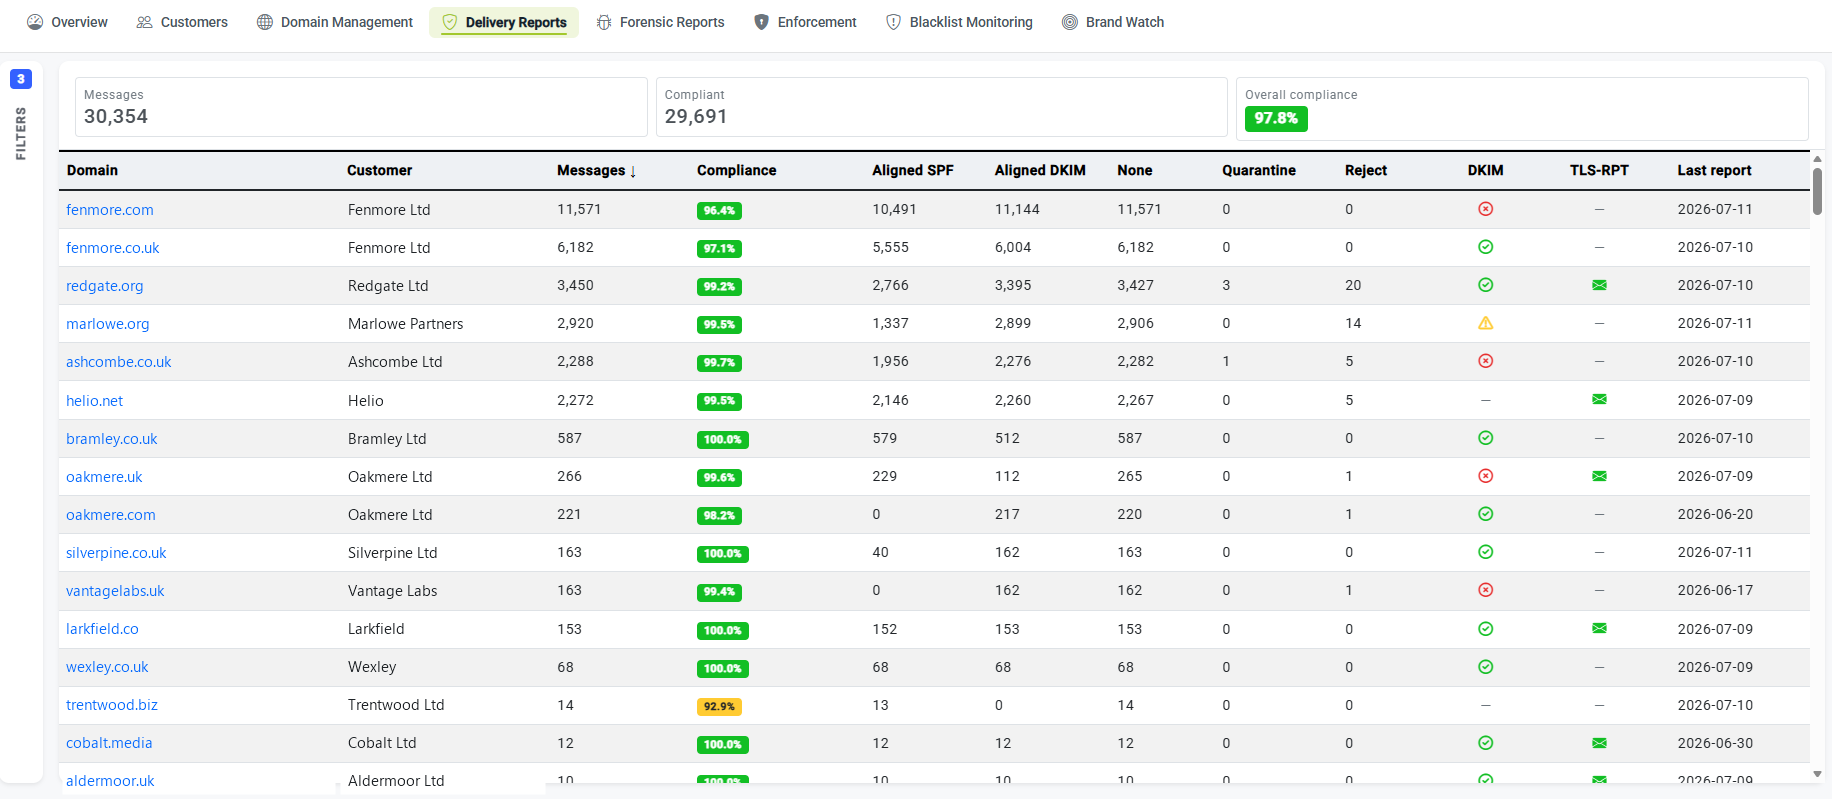
Task: Open the redgate.org domain link
Action: click(x=105, y=286)
